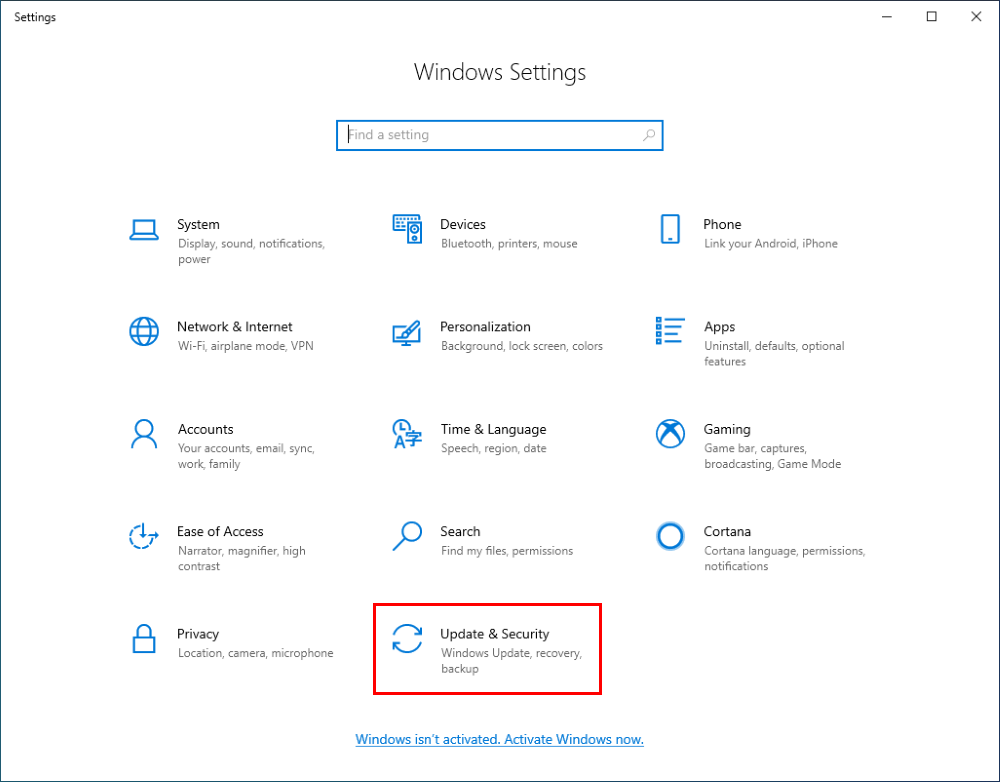Click the Time & Language icon
This screenshot has width=1000, height=782.
(407, 434)
